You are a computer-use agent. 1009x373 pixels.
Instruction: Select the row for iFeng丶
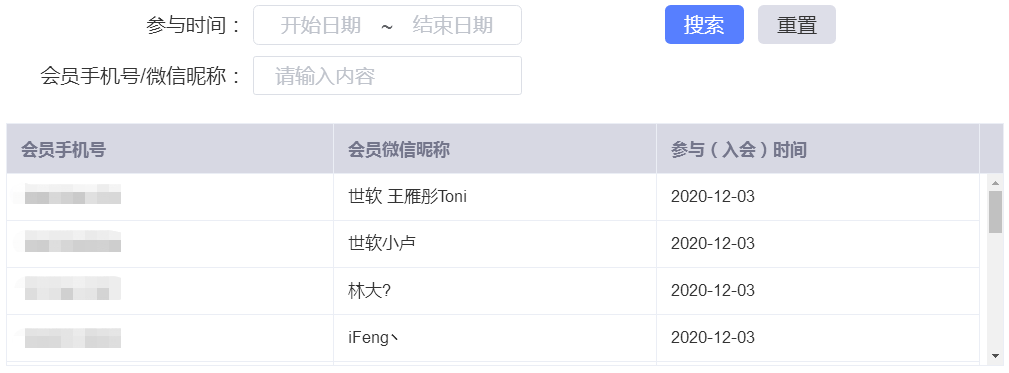(493, 338)
